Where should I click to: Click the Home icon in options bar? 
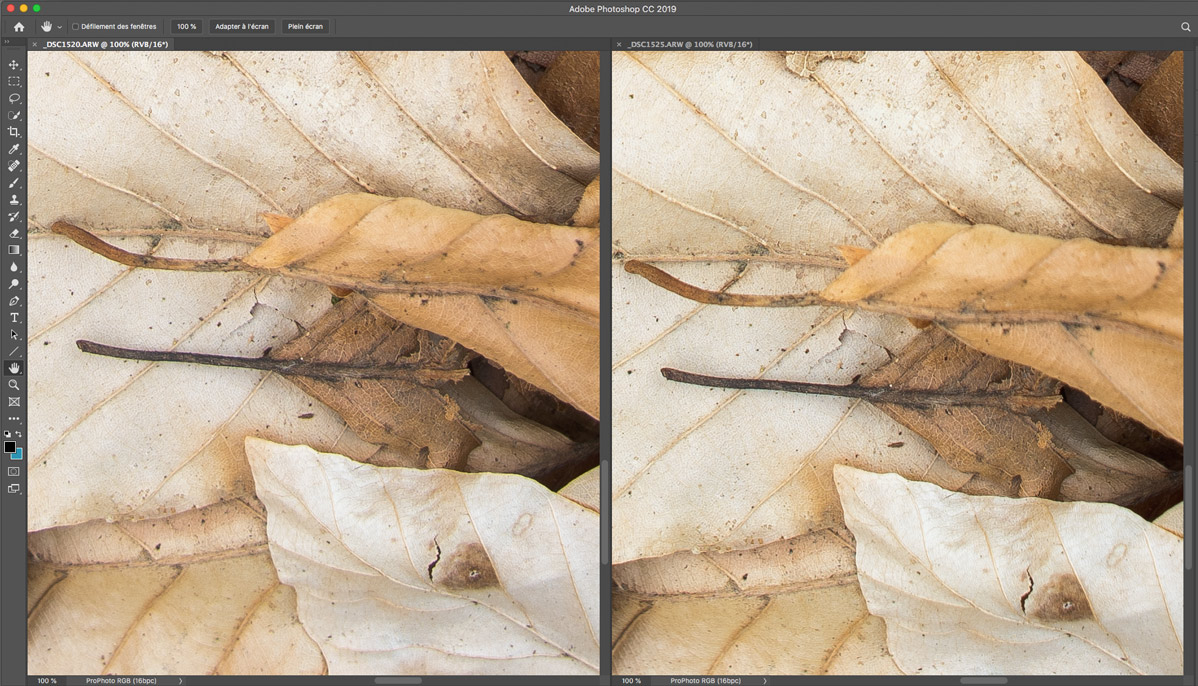tap(18, 27)
